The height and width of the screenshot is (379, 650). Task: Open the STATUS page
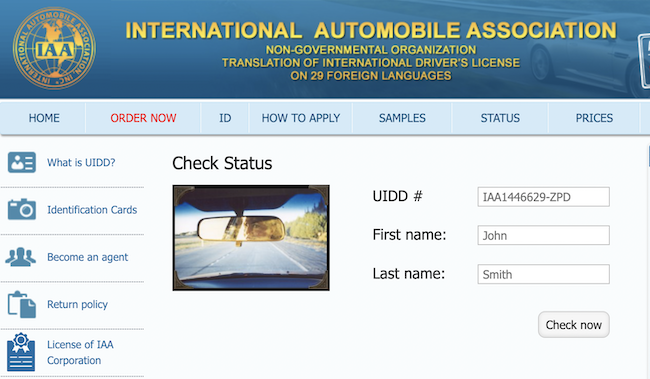[500, 118]
